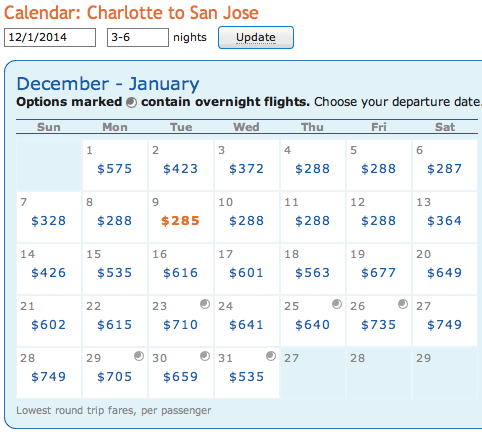Select the $328 fare on December 7

pyautogui.click(x=48, y=221)
